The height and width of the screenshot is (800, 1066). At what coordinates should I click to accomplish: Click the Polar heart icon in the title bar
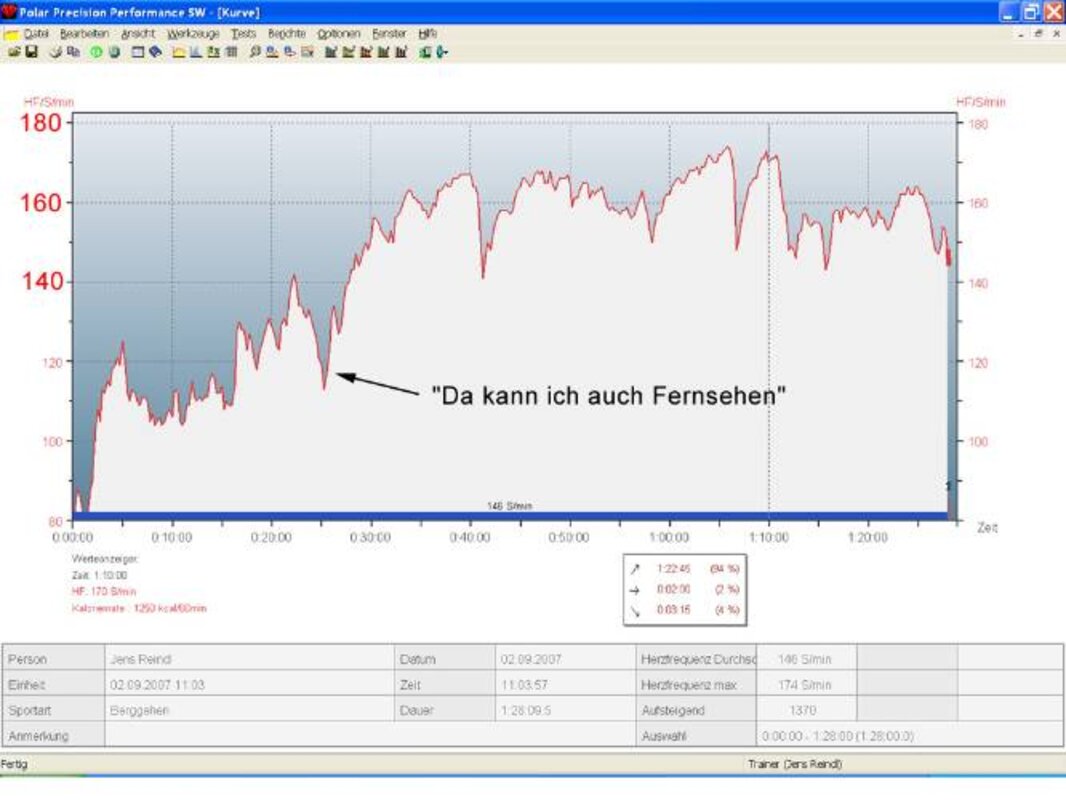tap(9, 11)
